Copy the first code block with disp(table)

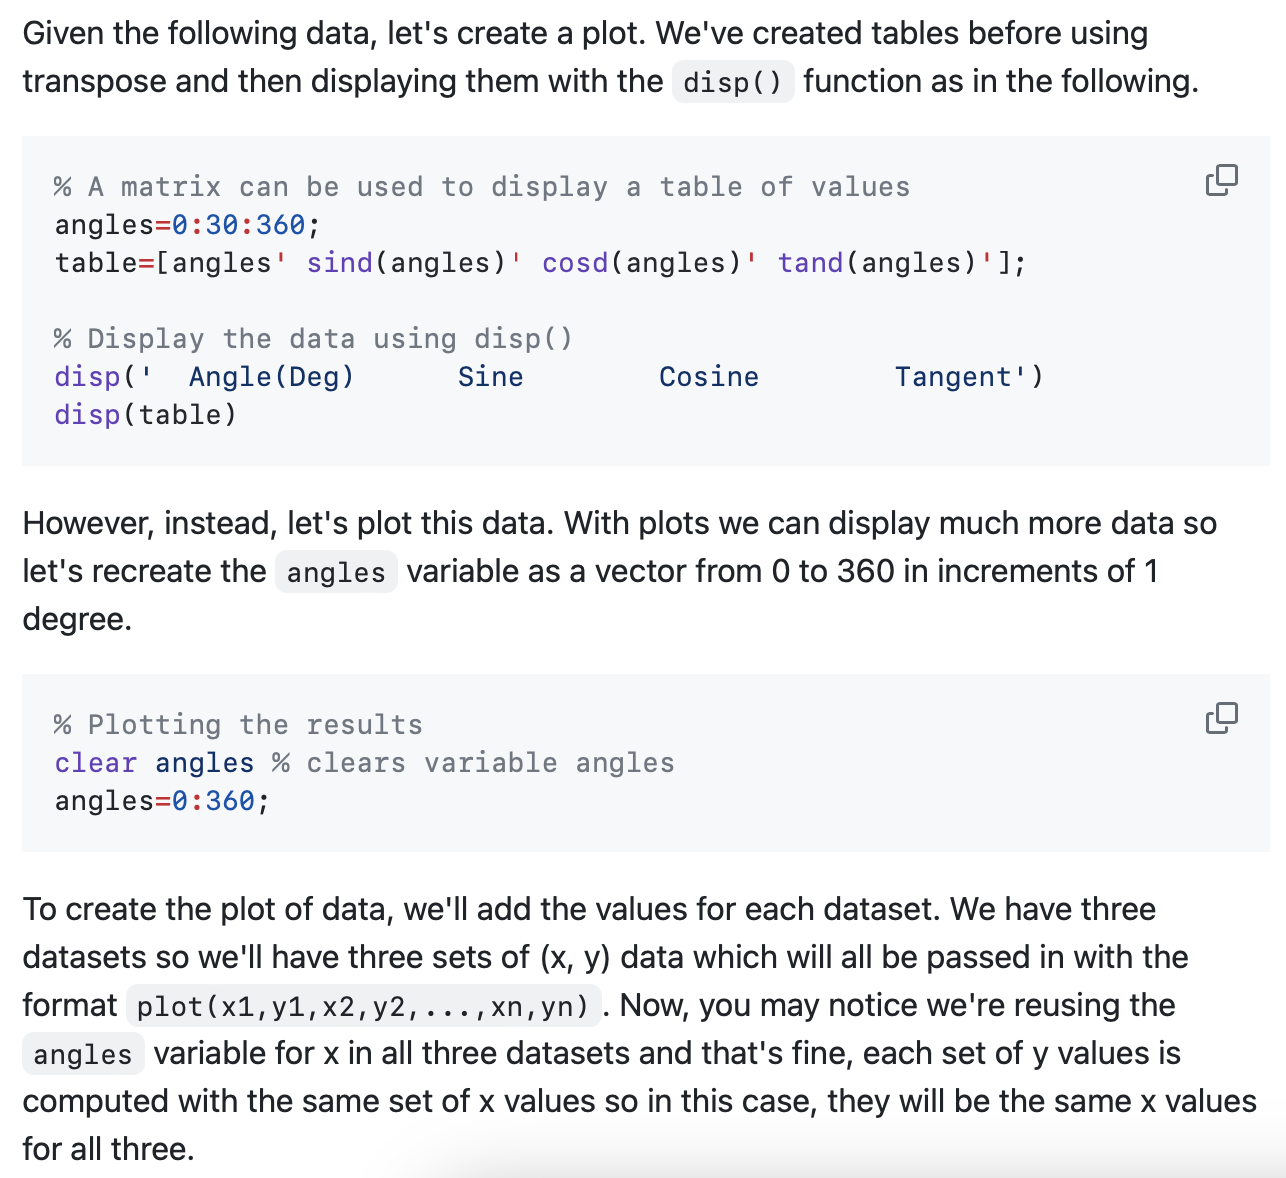pyautogui.click(x=1221, y=180)
